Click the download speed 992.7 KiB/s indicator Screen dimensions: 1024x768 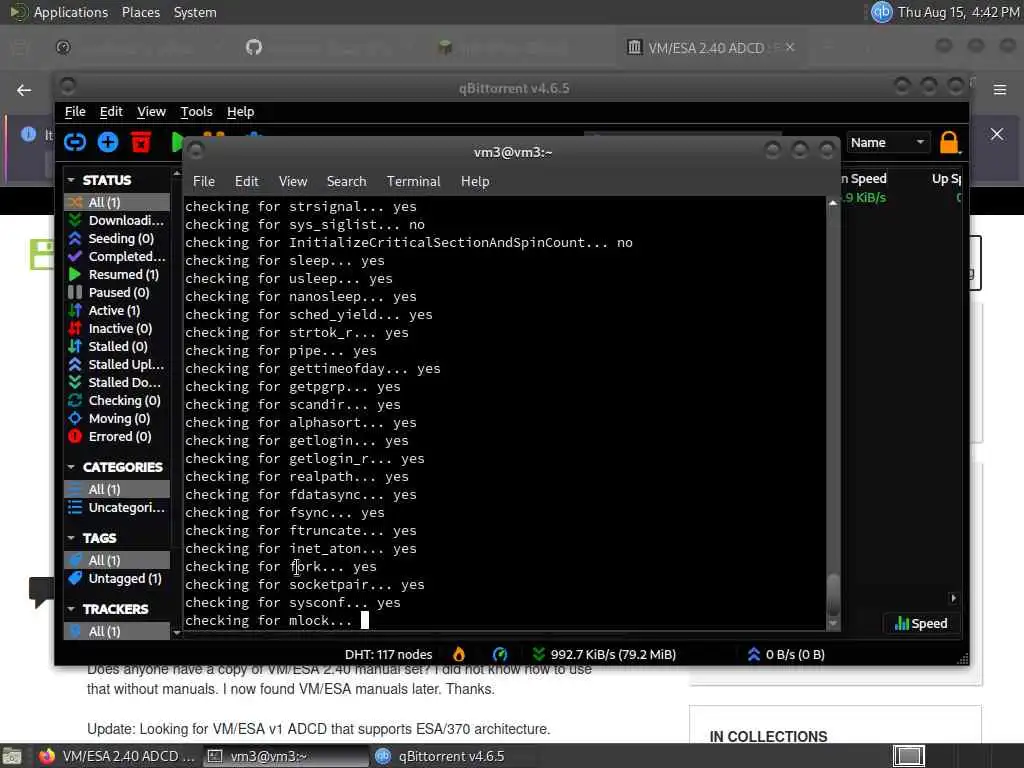(x=605, y=654)
